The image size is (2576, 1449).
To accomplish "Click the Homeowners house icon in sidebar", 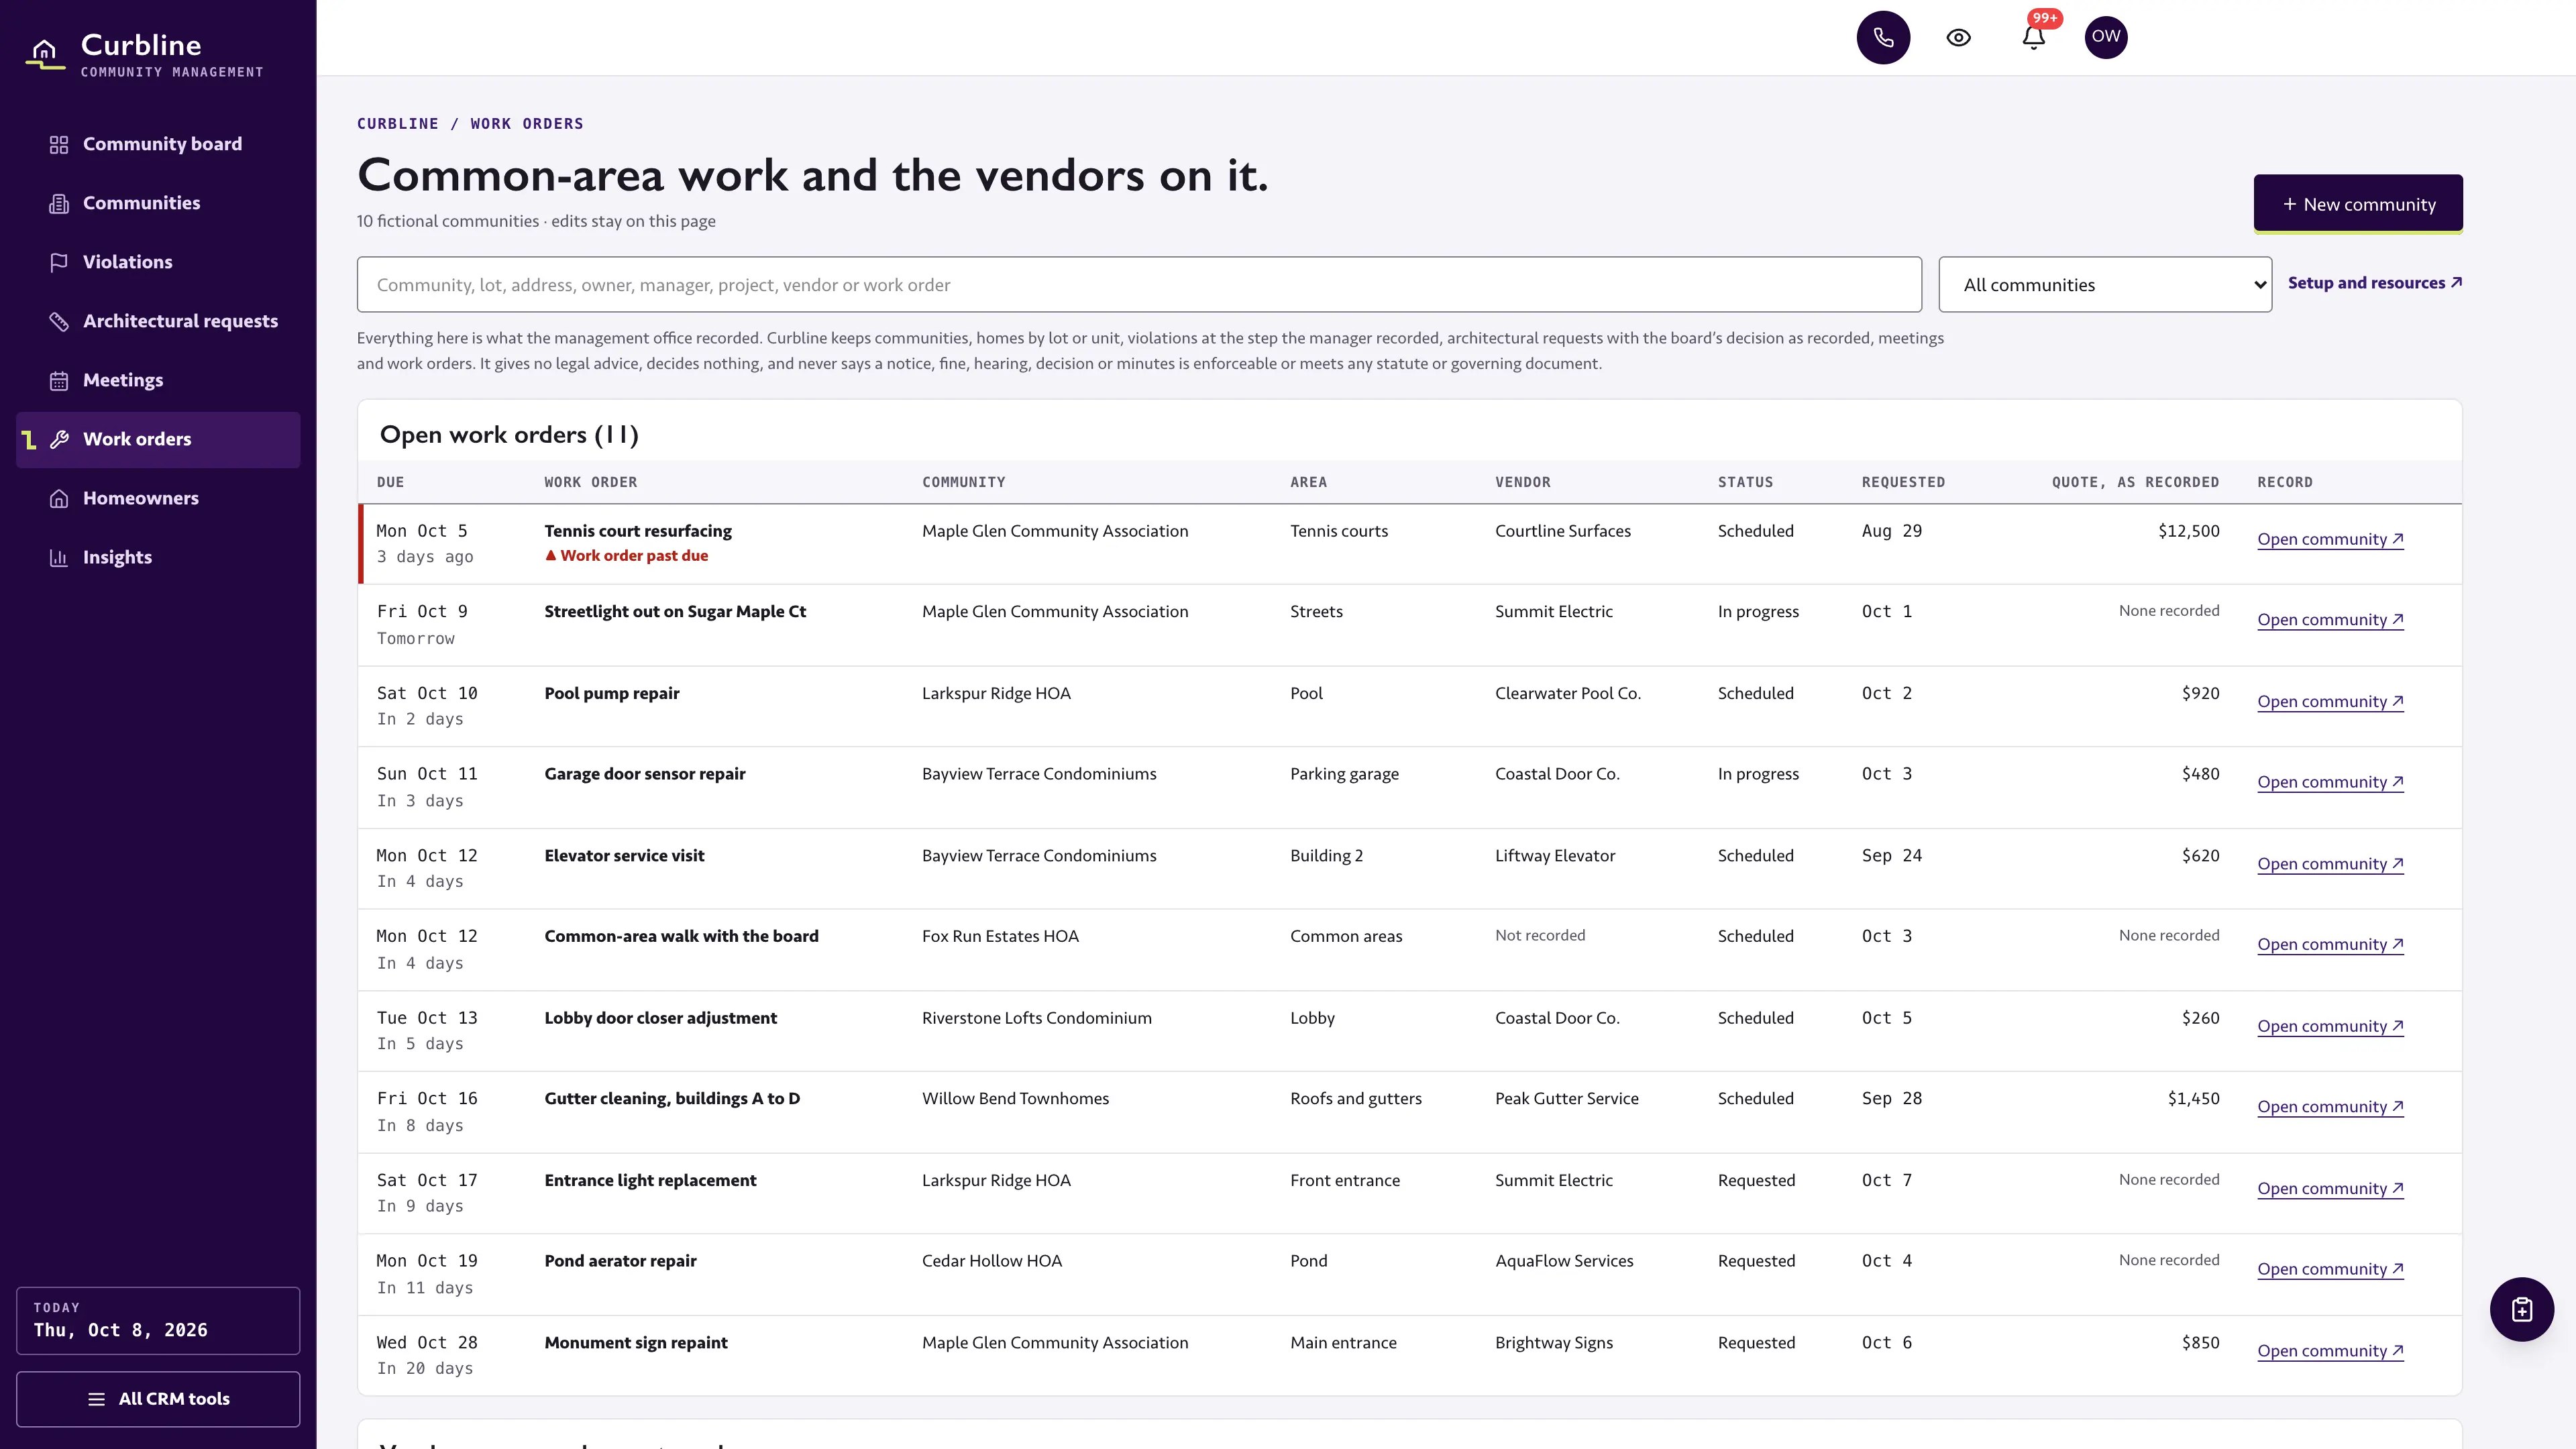I will 59,499.
